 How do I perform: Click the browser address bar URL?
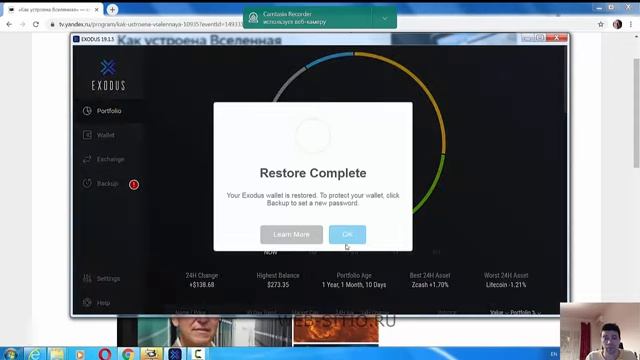point(151,24)
